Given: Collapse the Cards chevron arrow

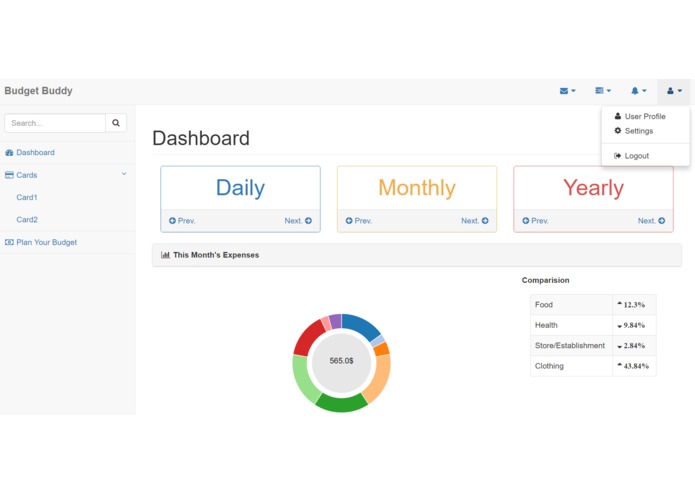Looking at the screenshot, I should click(124, 174).
